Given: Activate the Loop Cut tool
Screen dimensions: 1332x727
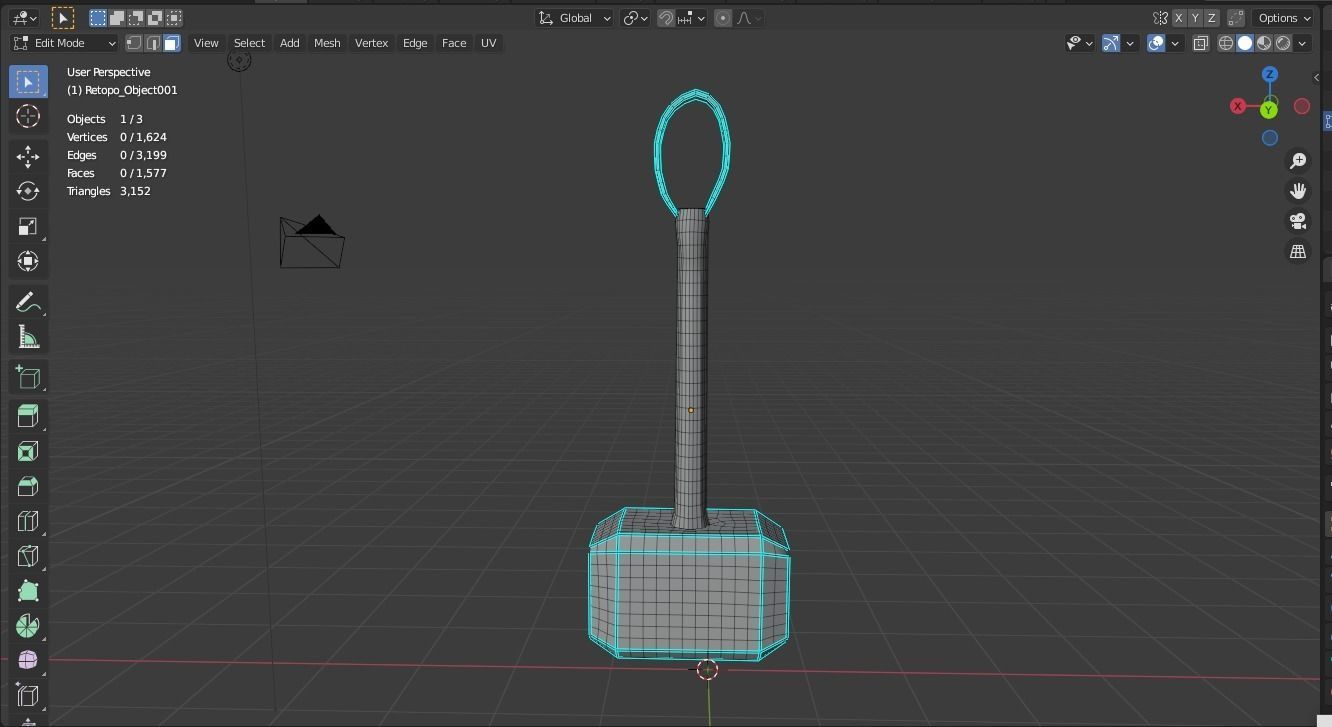Looking at the screenshot, I should click(x=28, y=521).
